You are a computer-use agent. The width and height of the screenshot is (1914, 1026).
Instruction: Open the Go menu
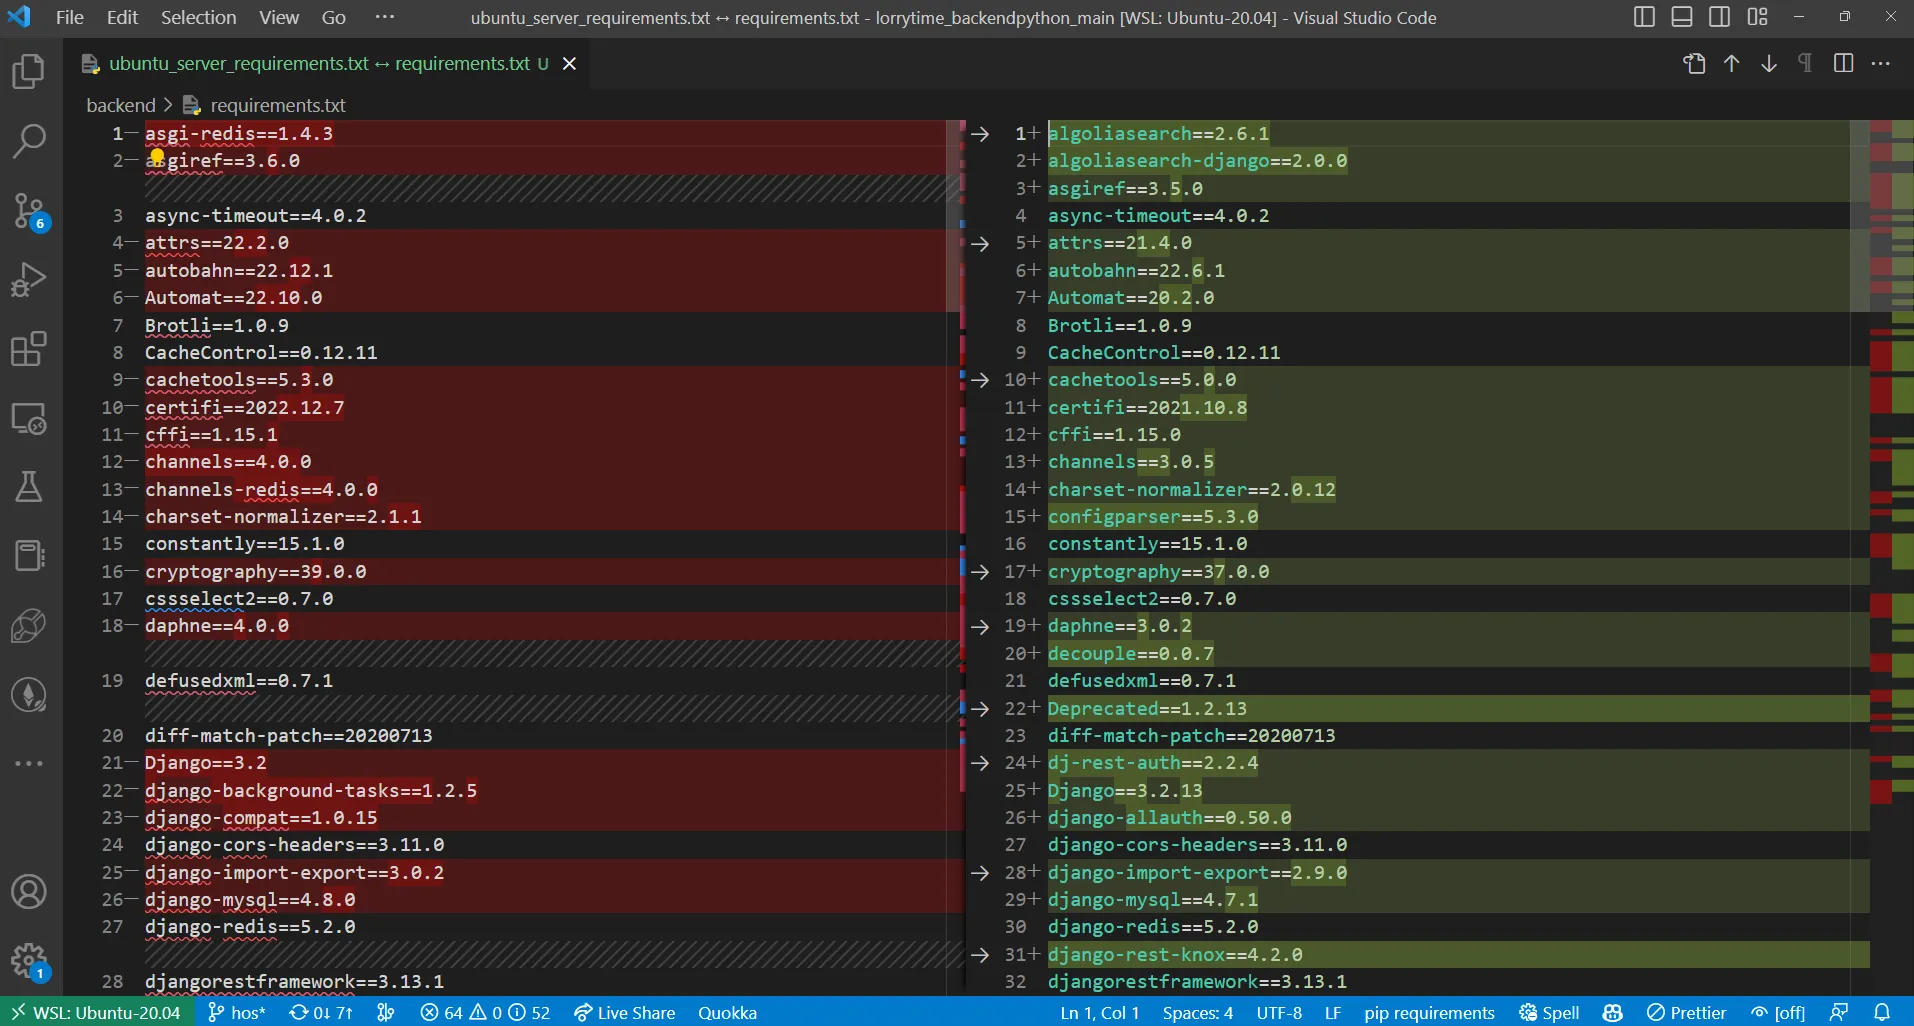[334, 17]
